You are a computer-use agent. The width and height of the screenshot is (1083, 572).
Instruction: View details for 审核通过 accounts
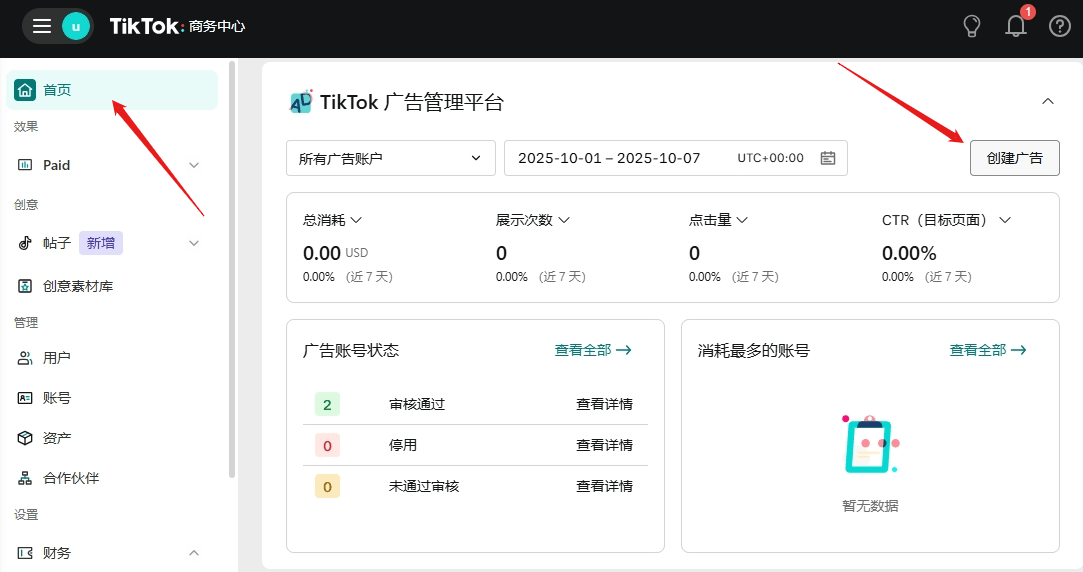[x=604, y=404]
